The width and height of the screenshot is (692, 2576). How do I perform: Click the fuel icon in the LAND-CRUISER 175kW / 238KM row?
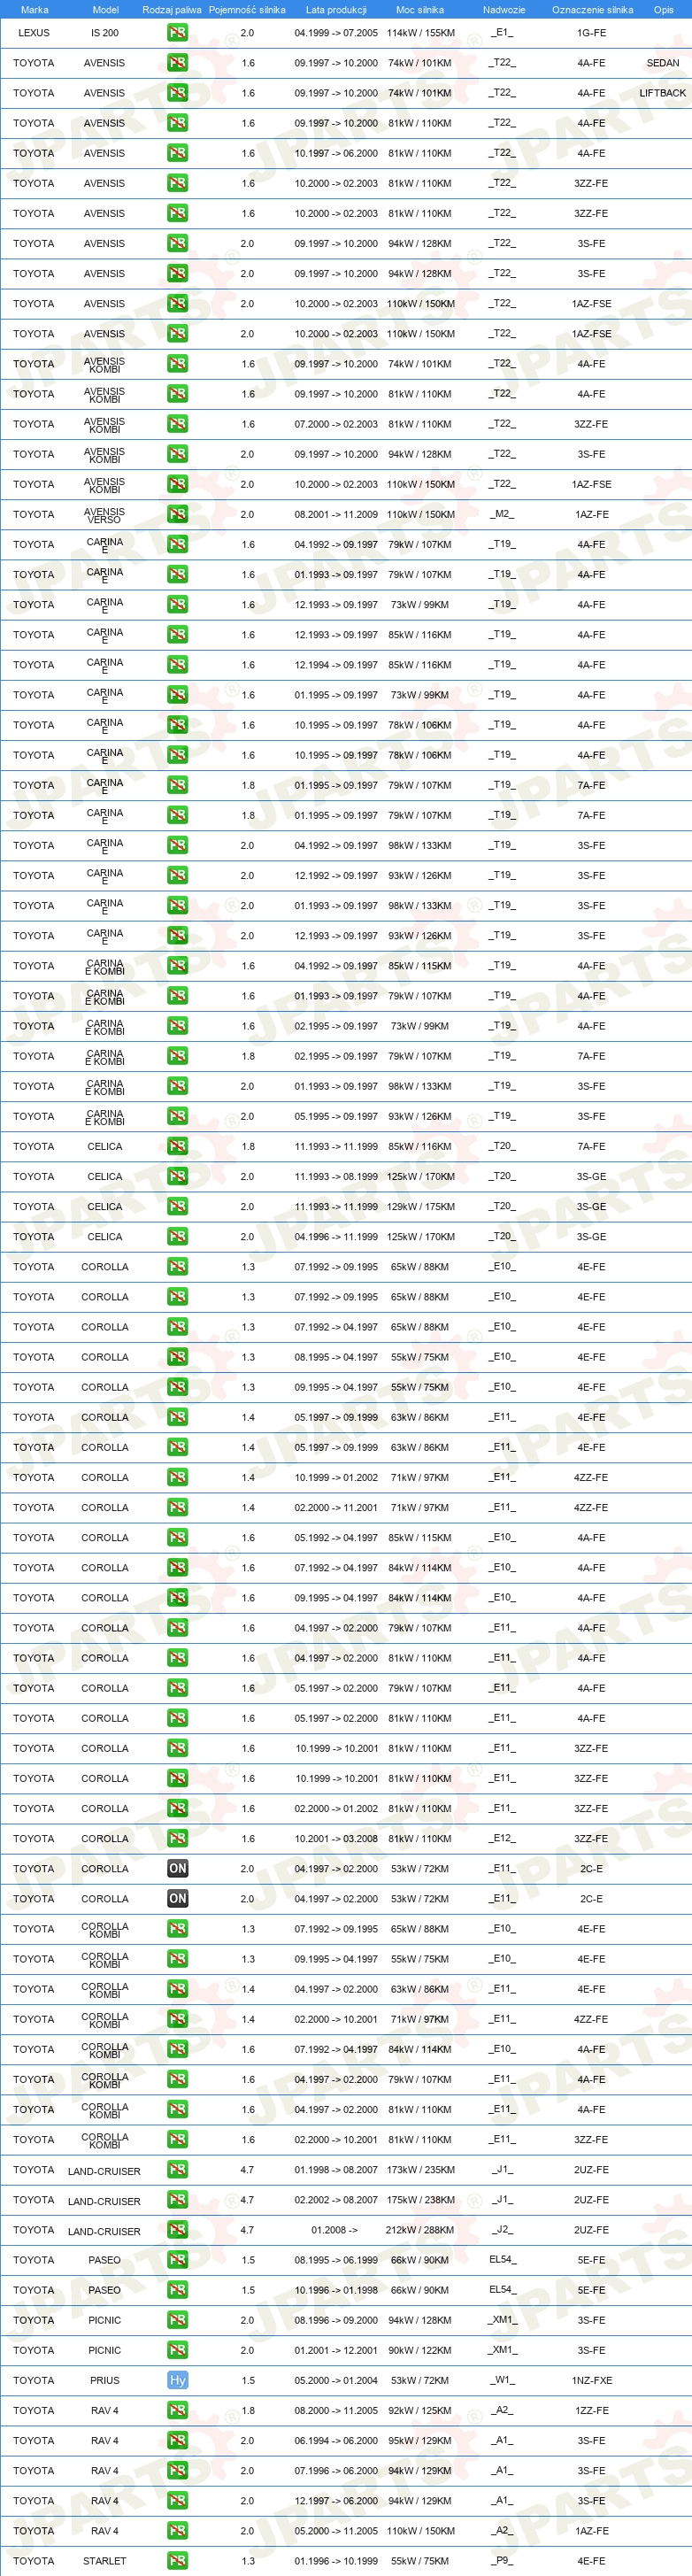(x=177, y=2200)
